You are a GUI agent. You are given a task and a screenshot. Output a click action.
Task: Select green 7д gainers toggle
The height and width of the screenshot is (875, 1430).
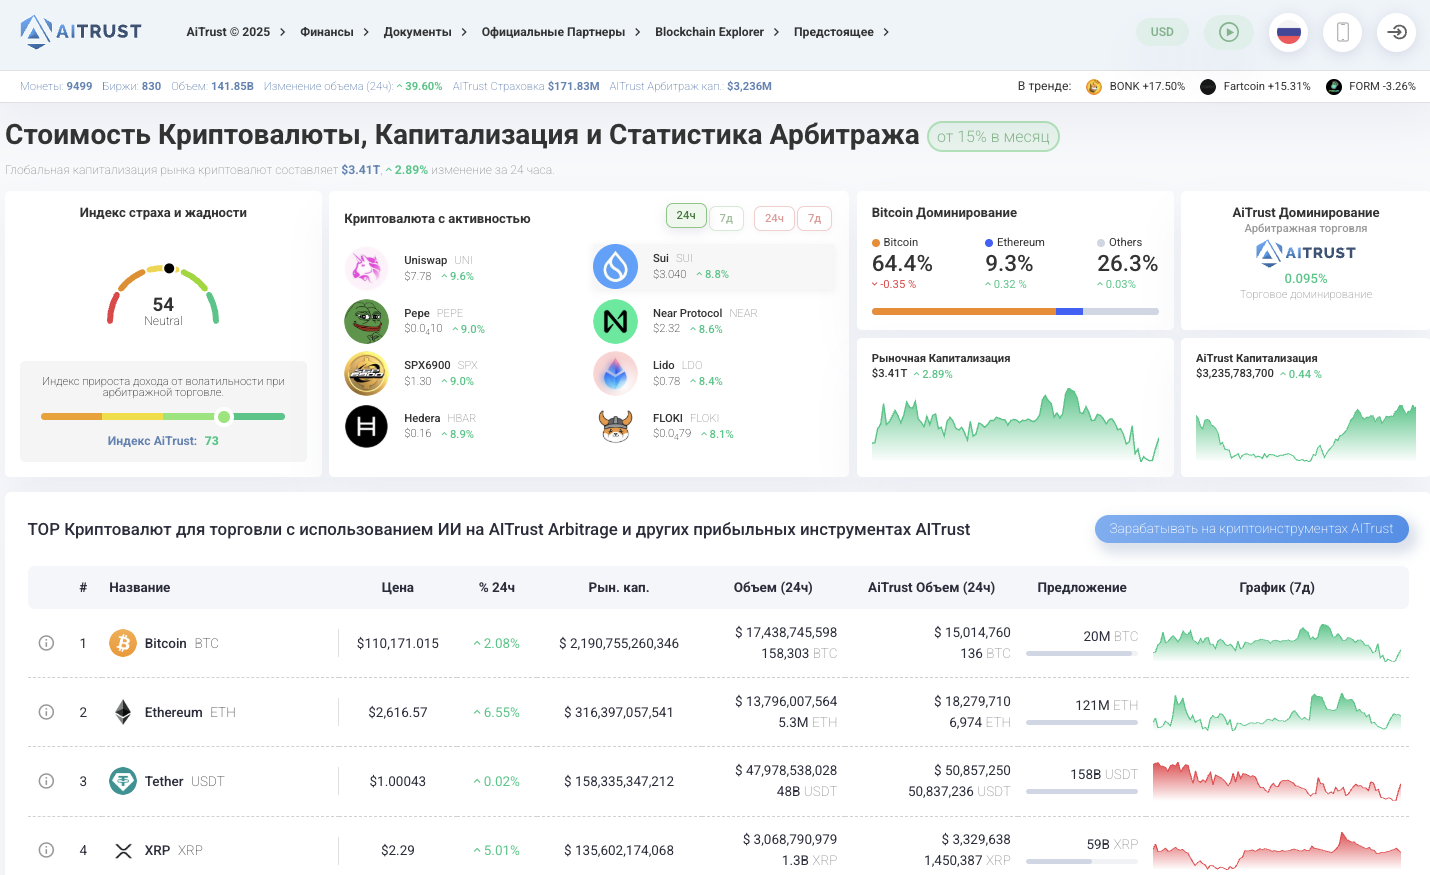(x=726, y=218)
